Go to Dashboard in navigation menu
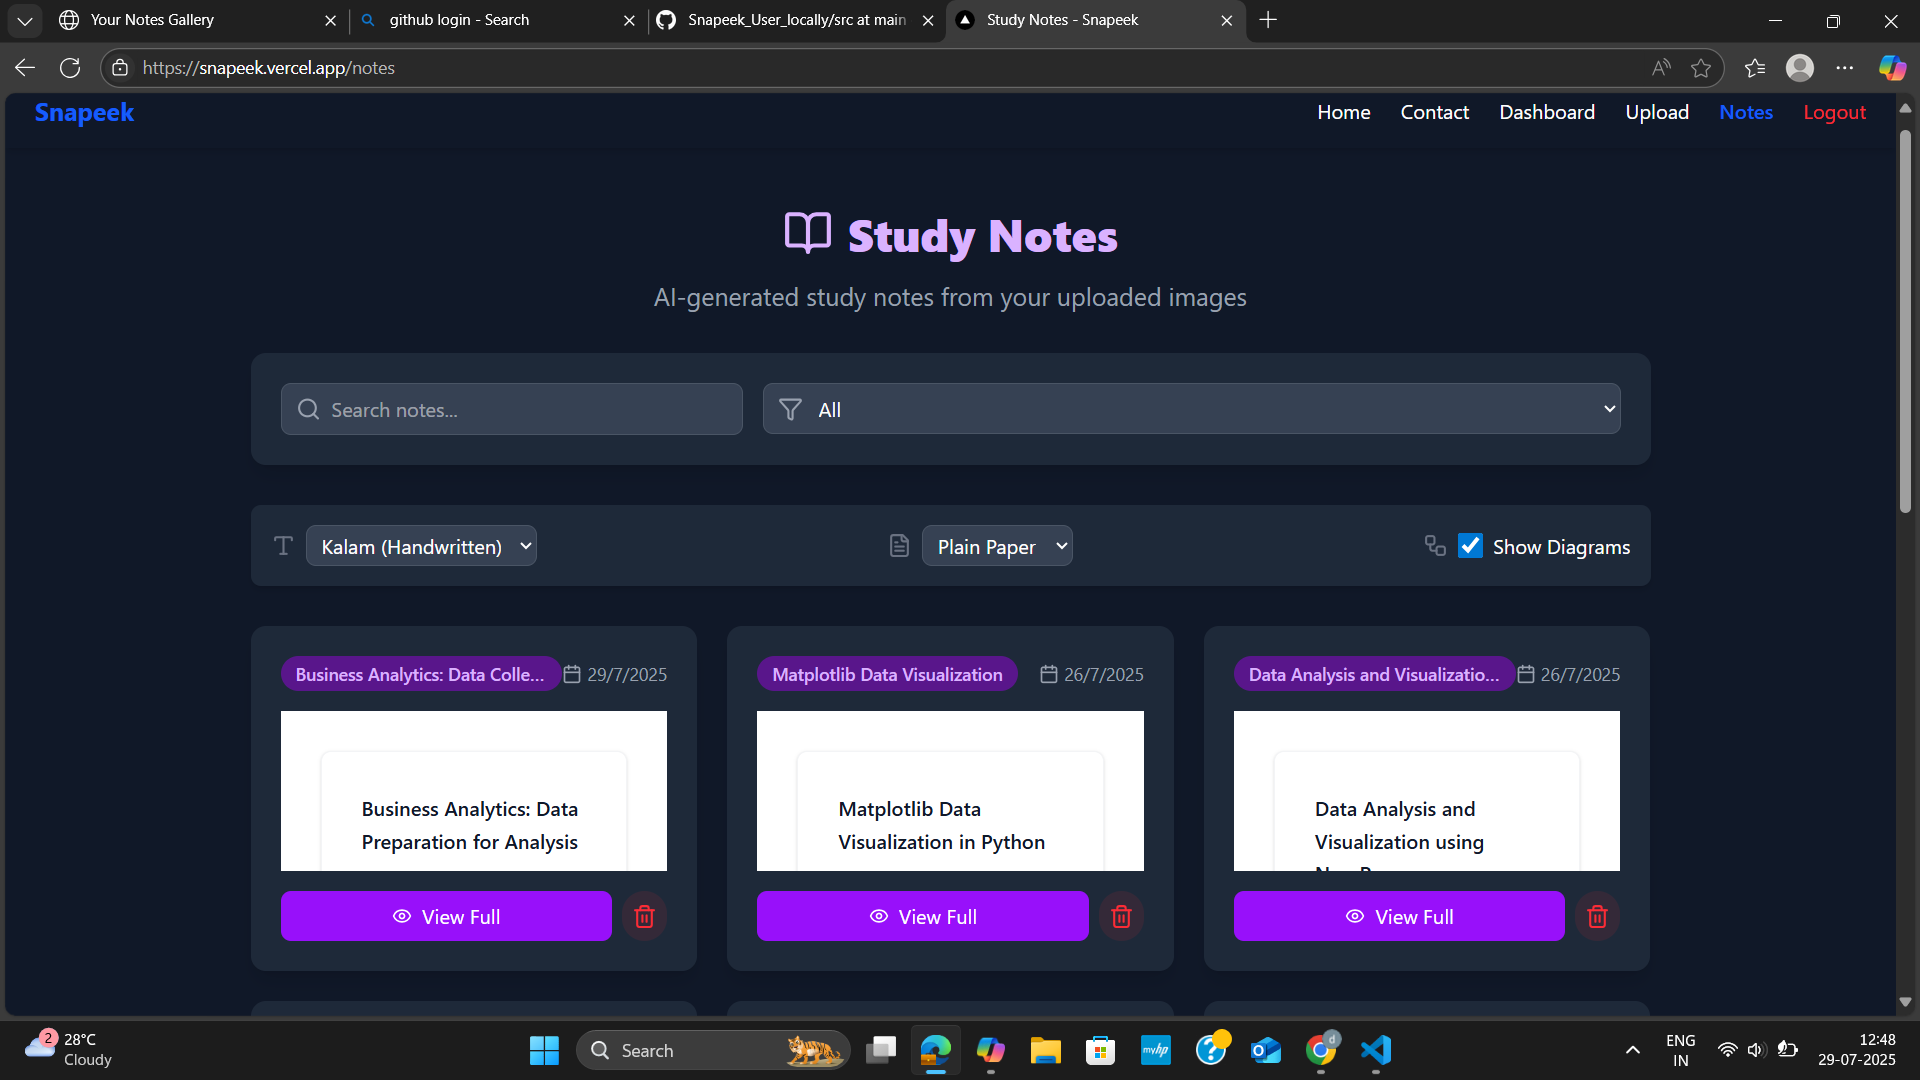This screenshot has height=1080, width=1920. (1546, 112)
